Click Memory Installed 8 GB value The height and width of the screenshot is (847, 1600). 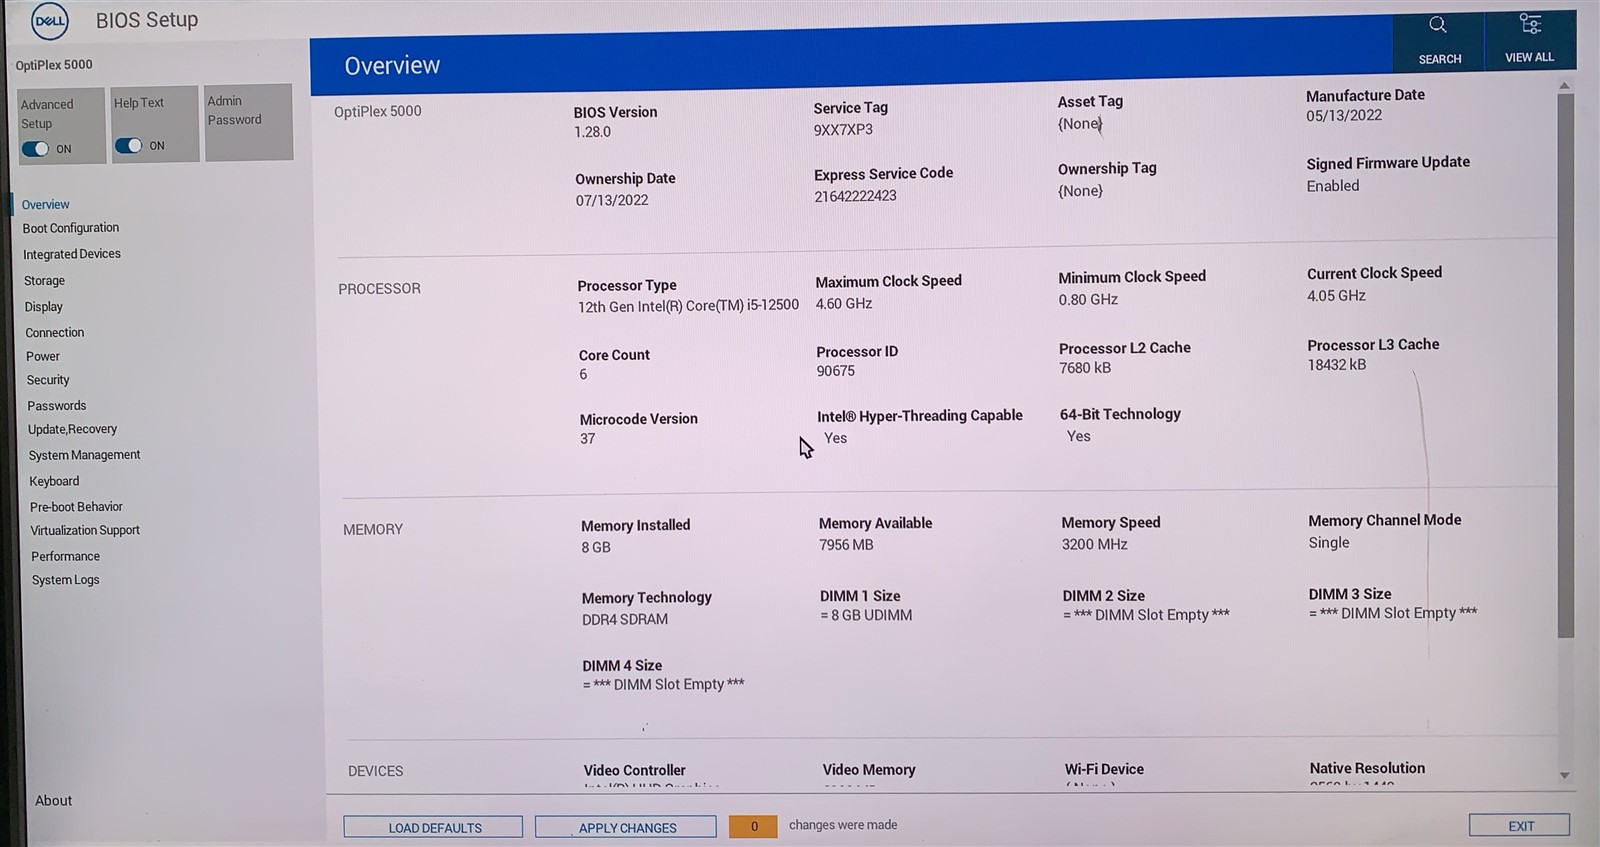click(596, 547)
